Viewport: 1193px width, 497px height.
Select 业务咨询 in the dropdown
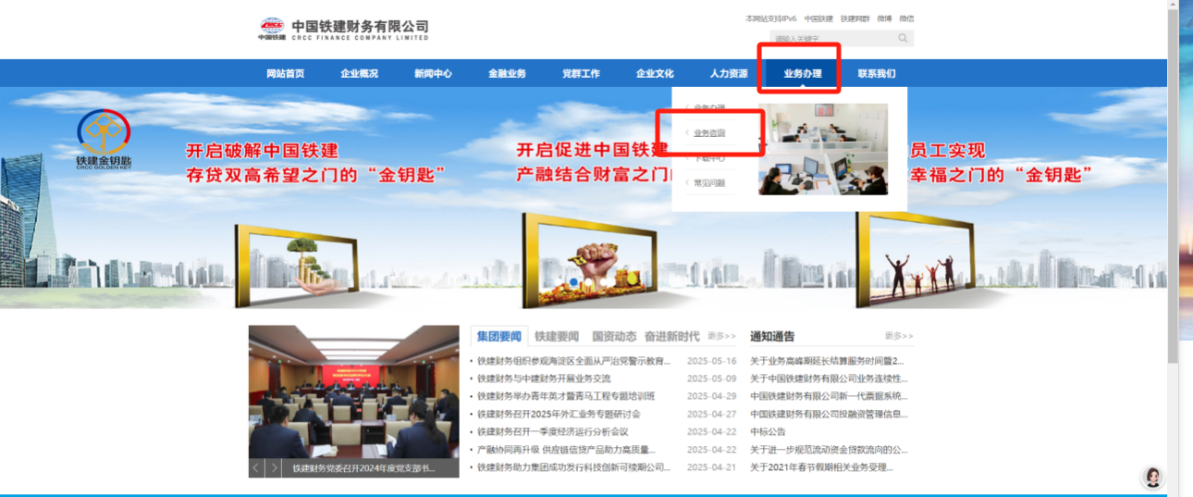(709, 133)
